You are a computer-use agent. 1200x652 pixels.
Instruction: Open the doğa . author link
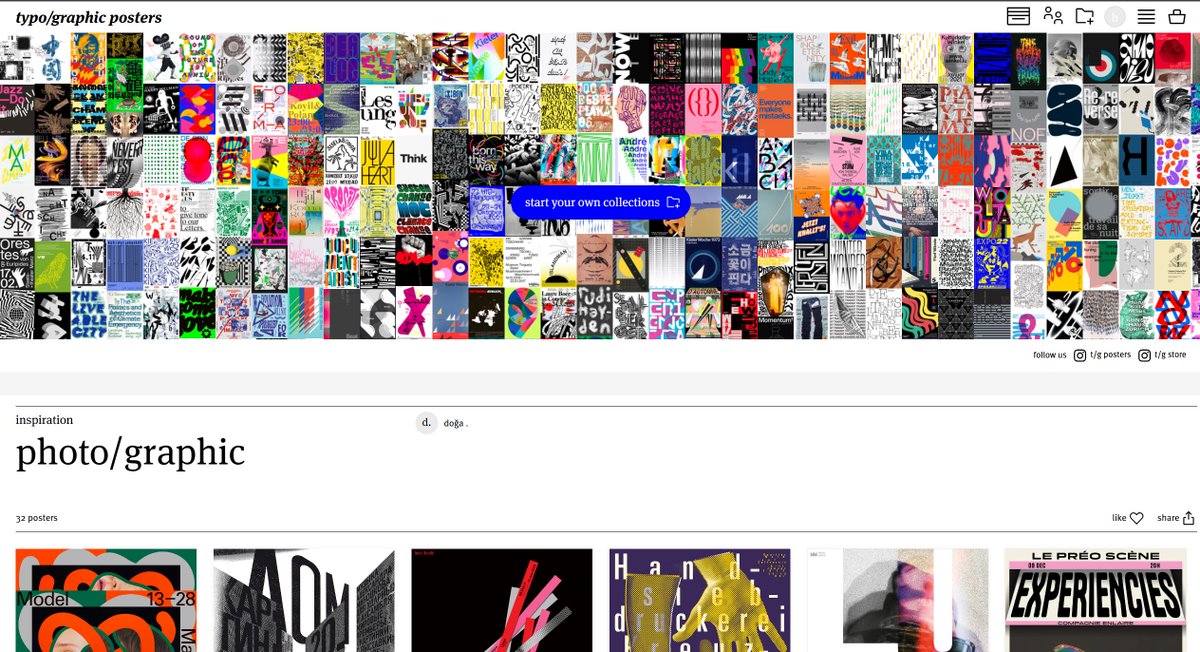[456, 424]
